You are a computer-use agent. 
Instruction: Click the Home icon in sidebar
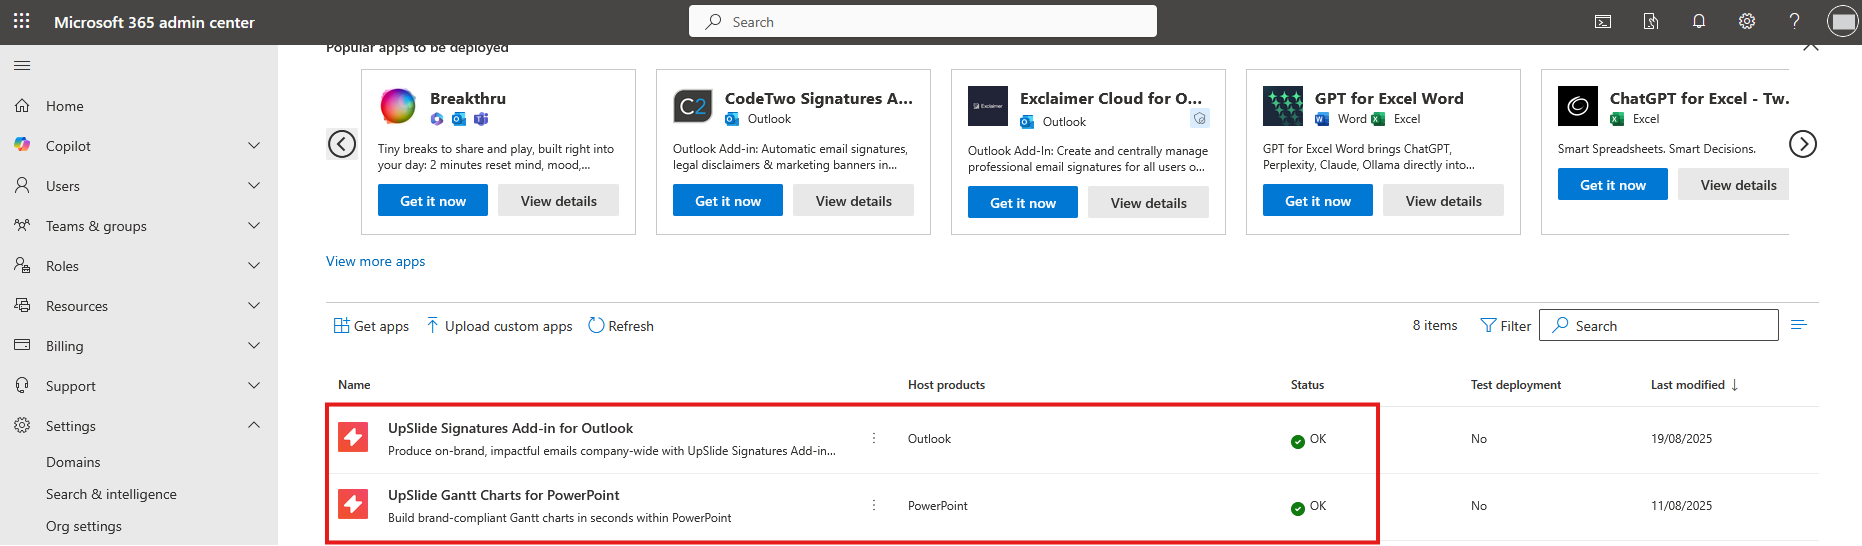coord(22,105)
